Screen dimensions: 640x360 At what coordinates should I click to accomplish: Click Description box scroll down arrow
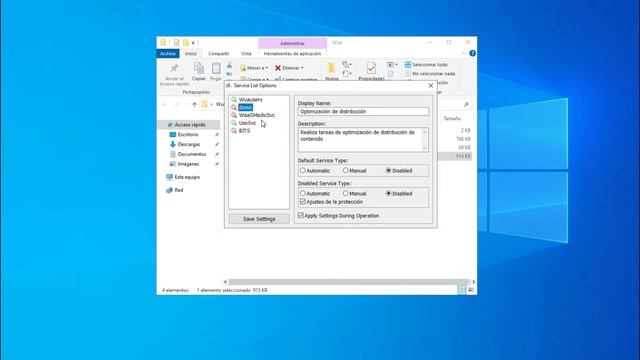point(425,148)
